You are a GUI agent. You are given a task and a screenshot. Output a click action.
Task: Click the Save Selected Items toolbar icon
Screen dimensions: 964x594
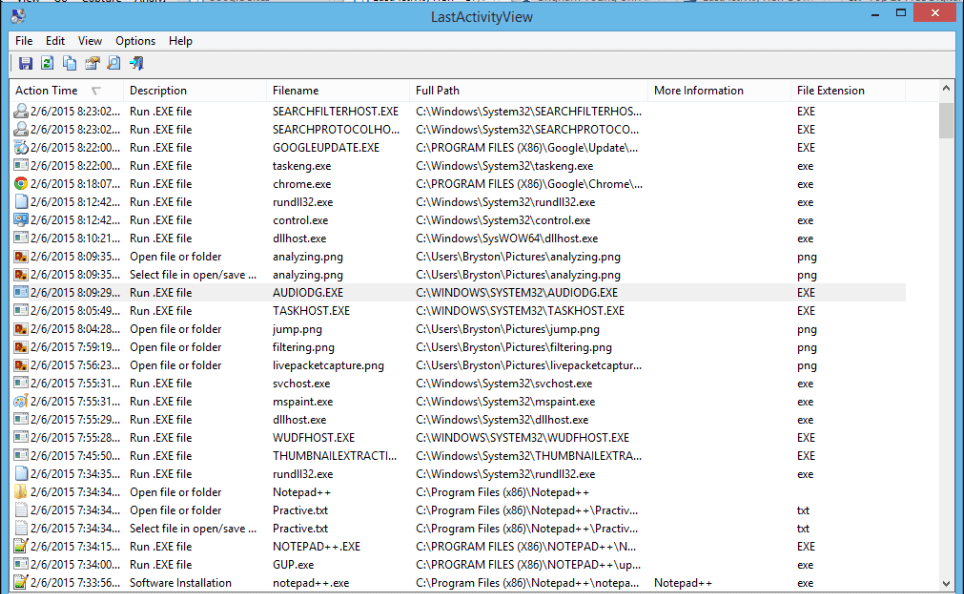[x=25, y=63]
